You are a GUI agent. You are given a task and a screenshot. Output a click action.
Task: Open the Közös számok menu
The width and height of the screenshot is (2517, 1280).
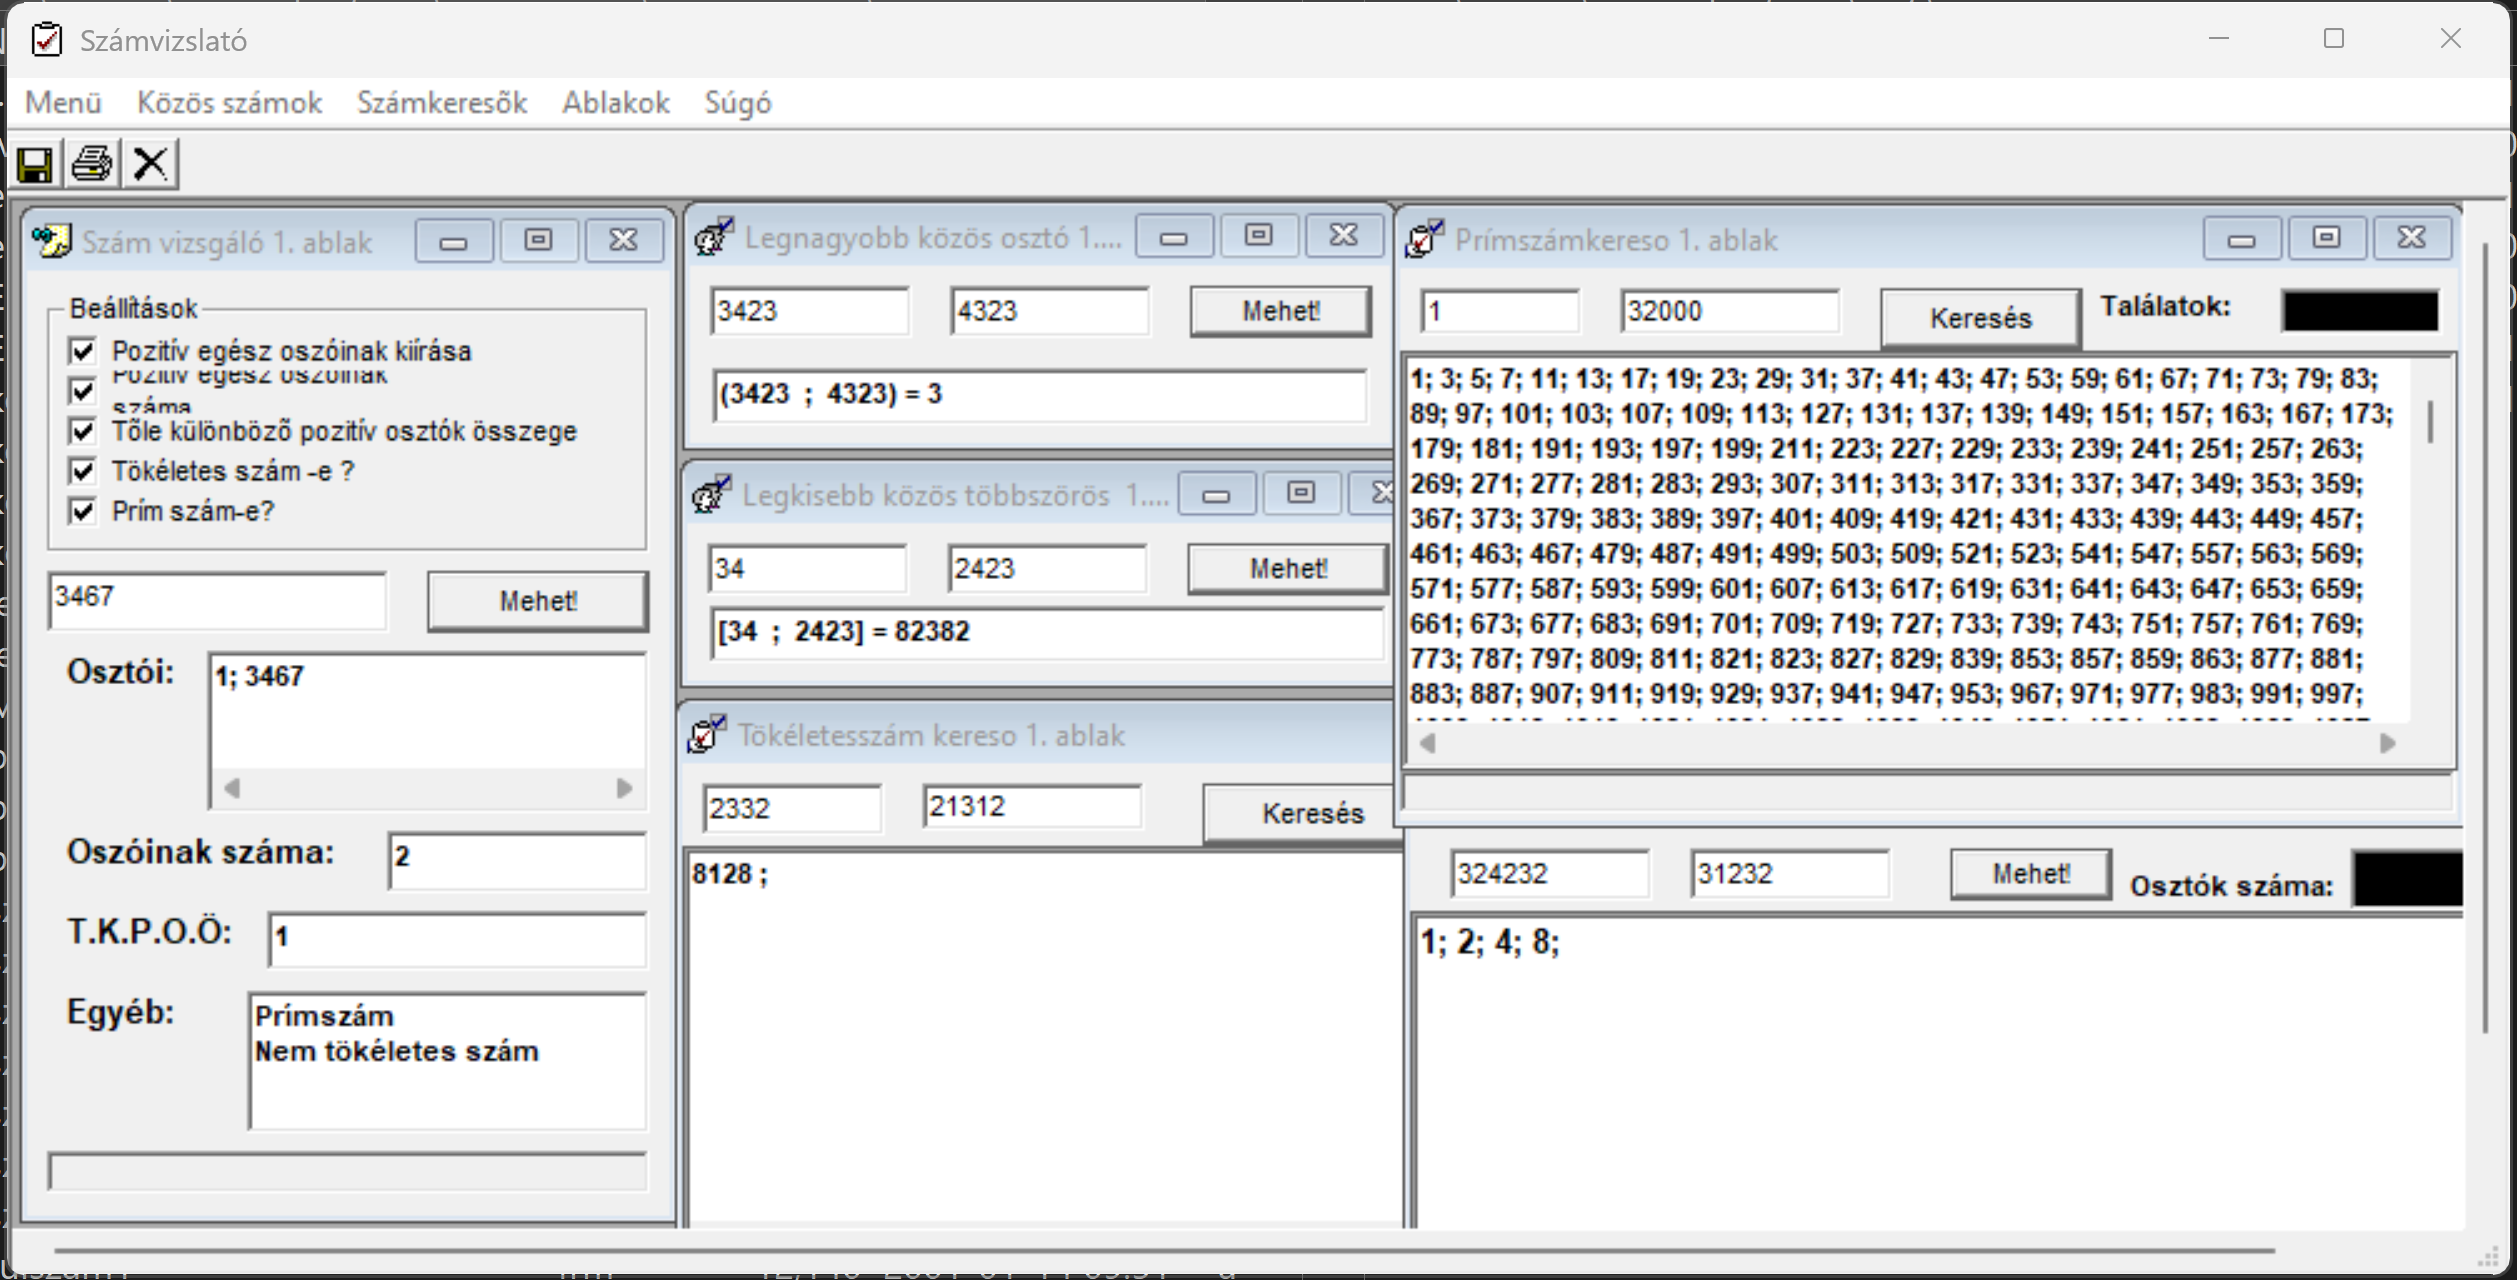click(229, 103)
